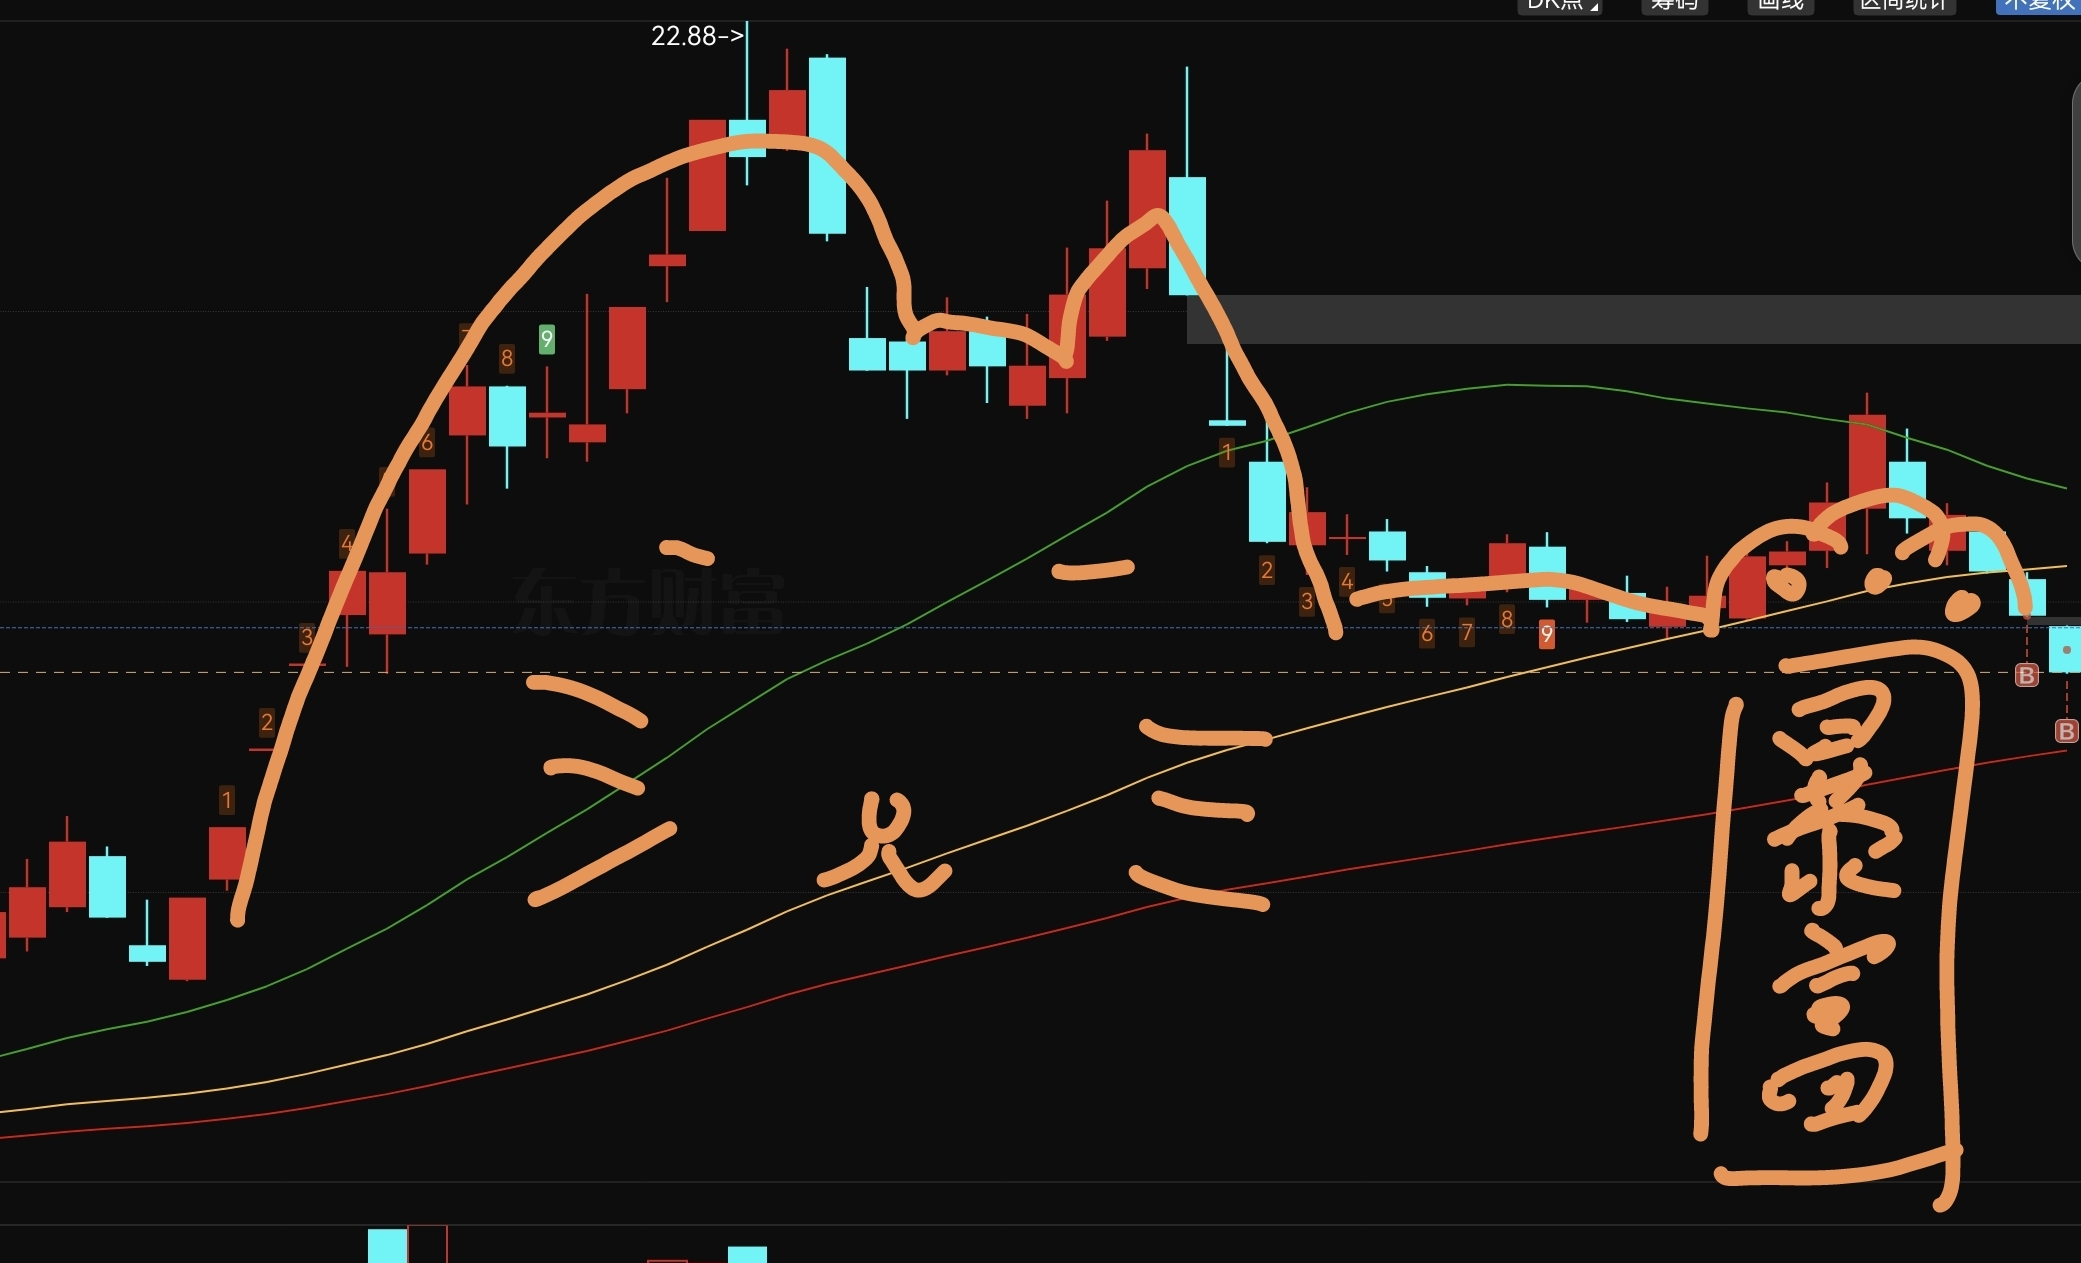
Task: Activate the 画线 drawing tool button
Action: click(x=1780, y=5)
